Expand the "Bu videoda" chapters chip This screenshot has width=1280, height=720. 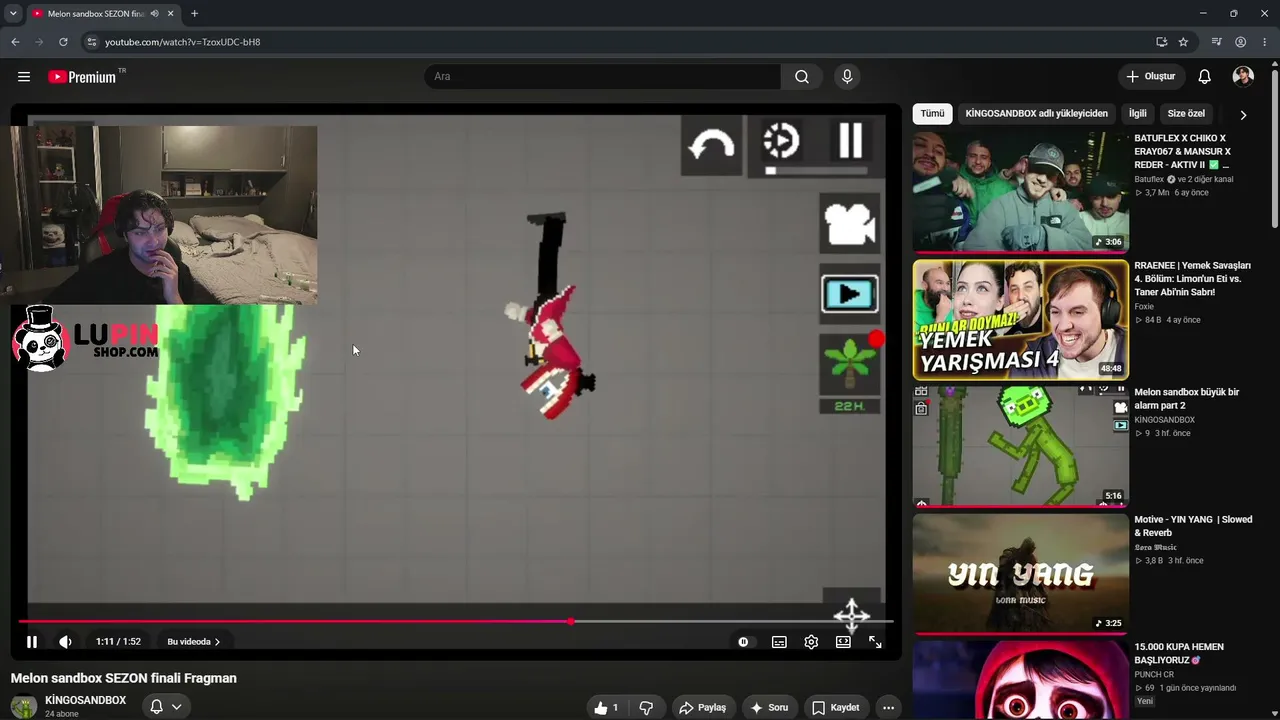click(193, 642)
